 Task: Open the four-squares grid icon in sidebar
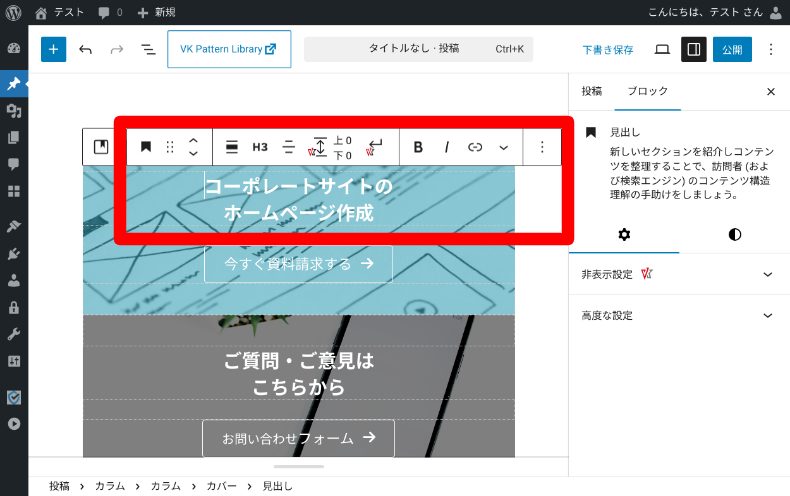[x=14, y=192]
